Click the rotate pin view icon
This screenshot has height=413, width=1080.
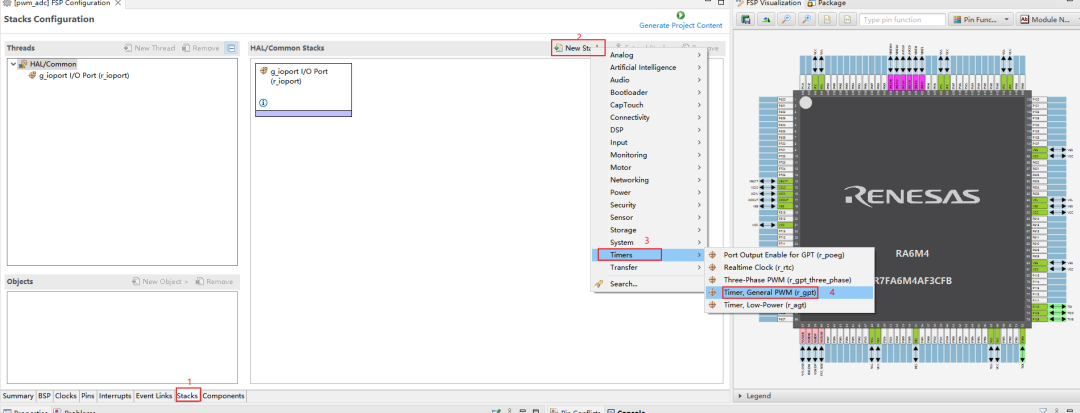click(x=766, y=20)
